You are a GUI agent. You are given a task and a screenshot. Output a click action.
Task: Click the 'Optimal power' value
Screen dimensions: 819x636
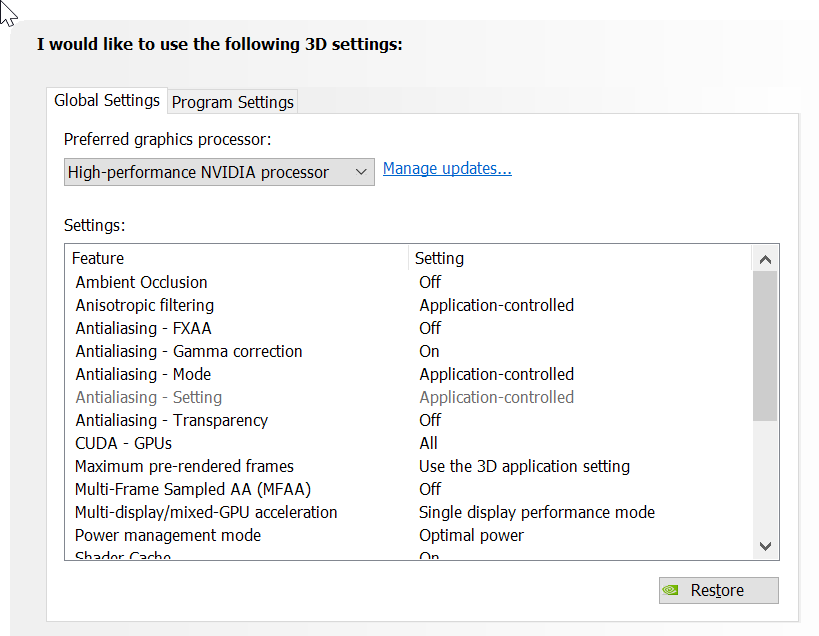click(471, 535)
